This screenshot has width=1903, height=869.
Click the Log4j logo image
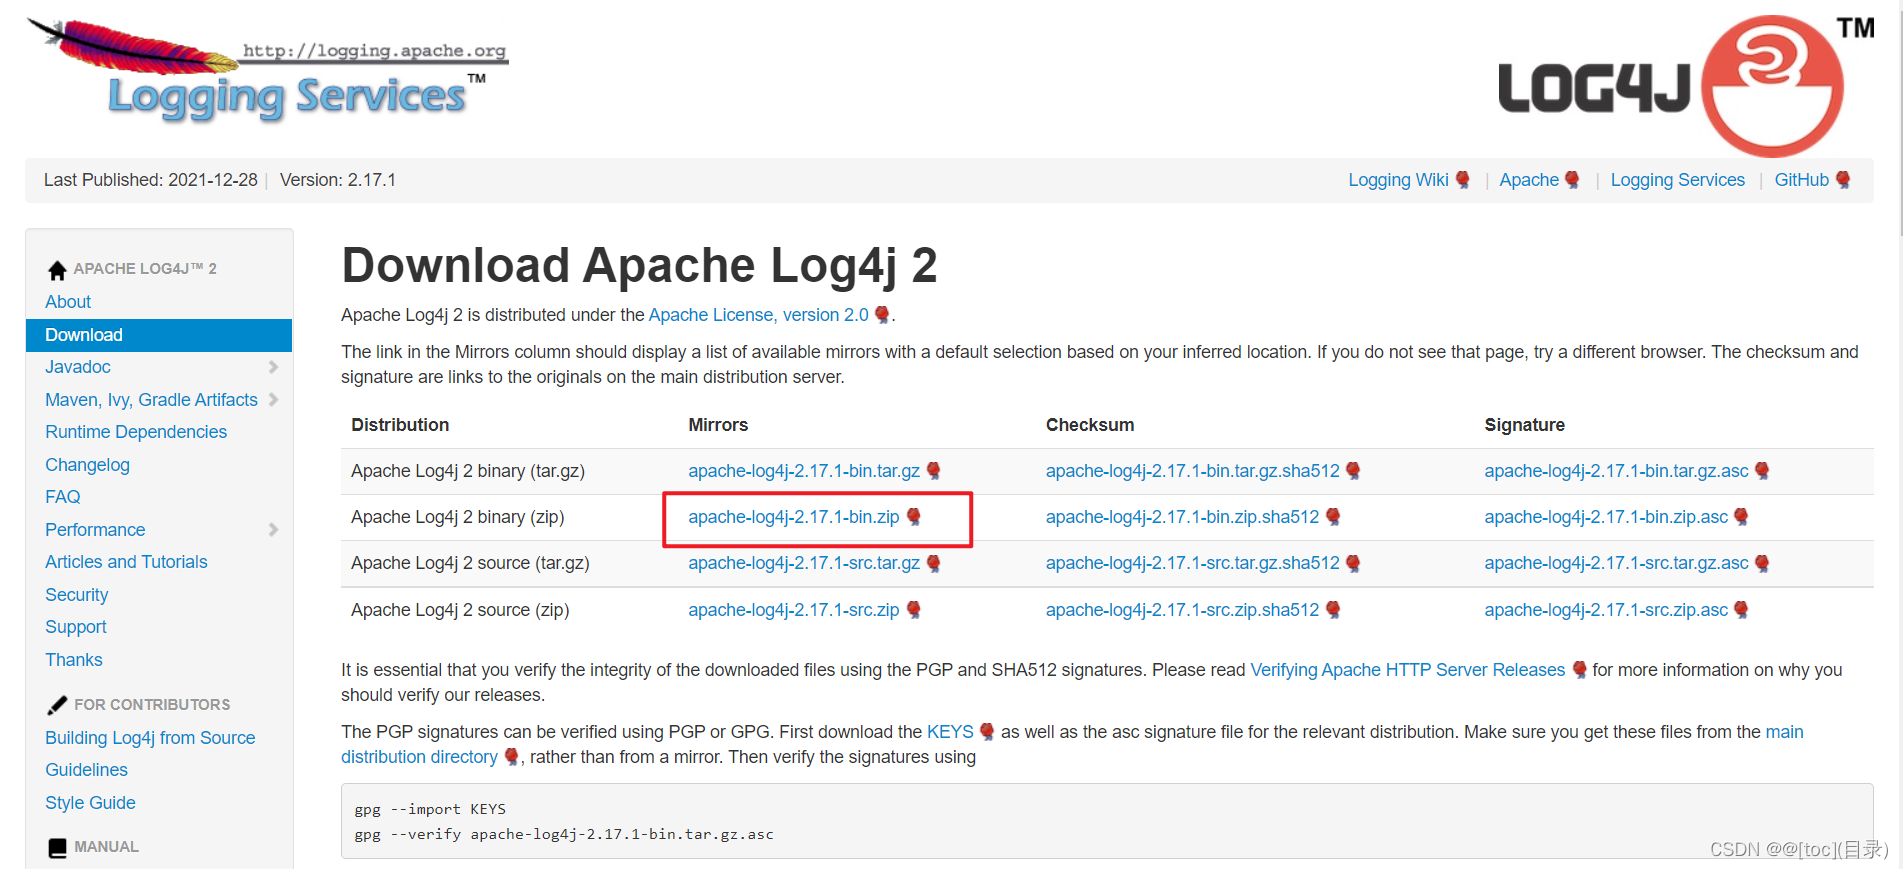click(x=1686, y=85)
